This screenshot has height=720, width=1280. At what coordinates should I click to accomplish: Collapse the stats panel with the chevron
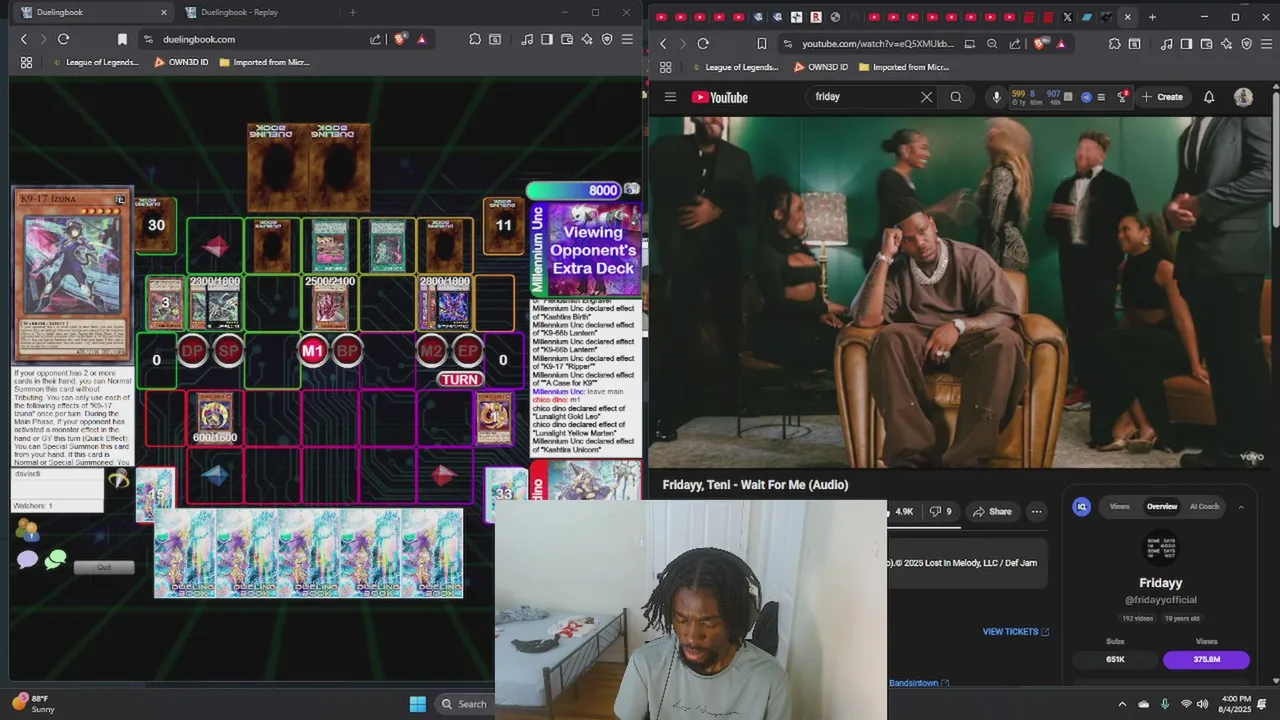pos(1241,507)
